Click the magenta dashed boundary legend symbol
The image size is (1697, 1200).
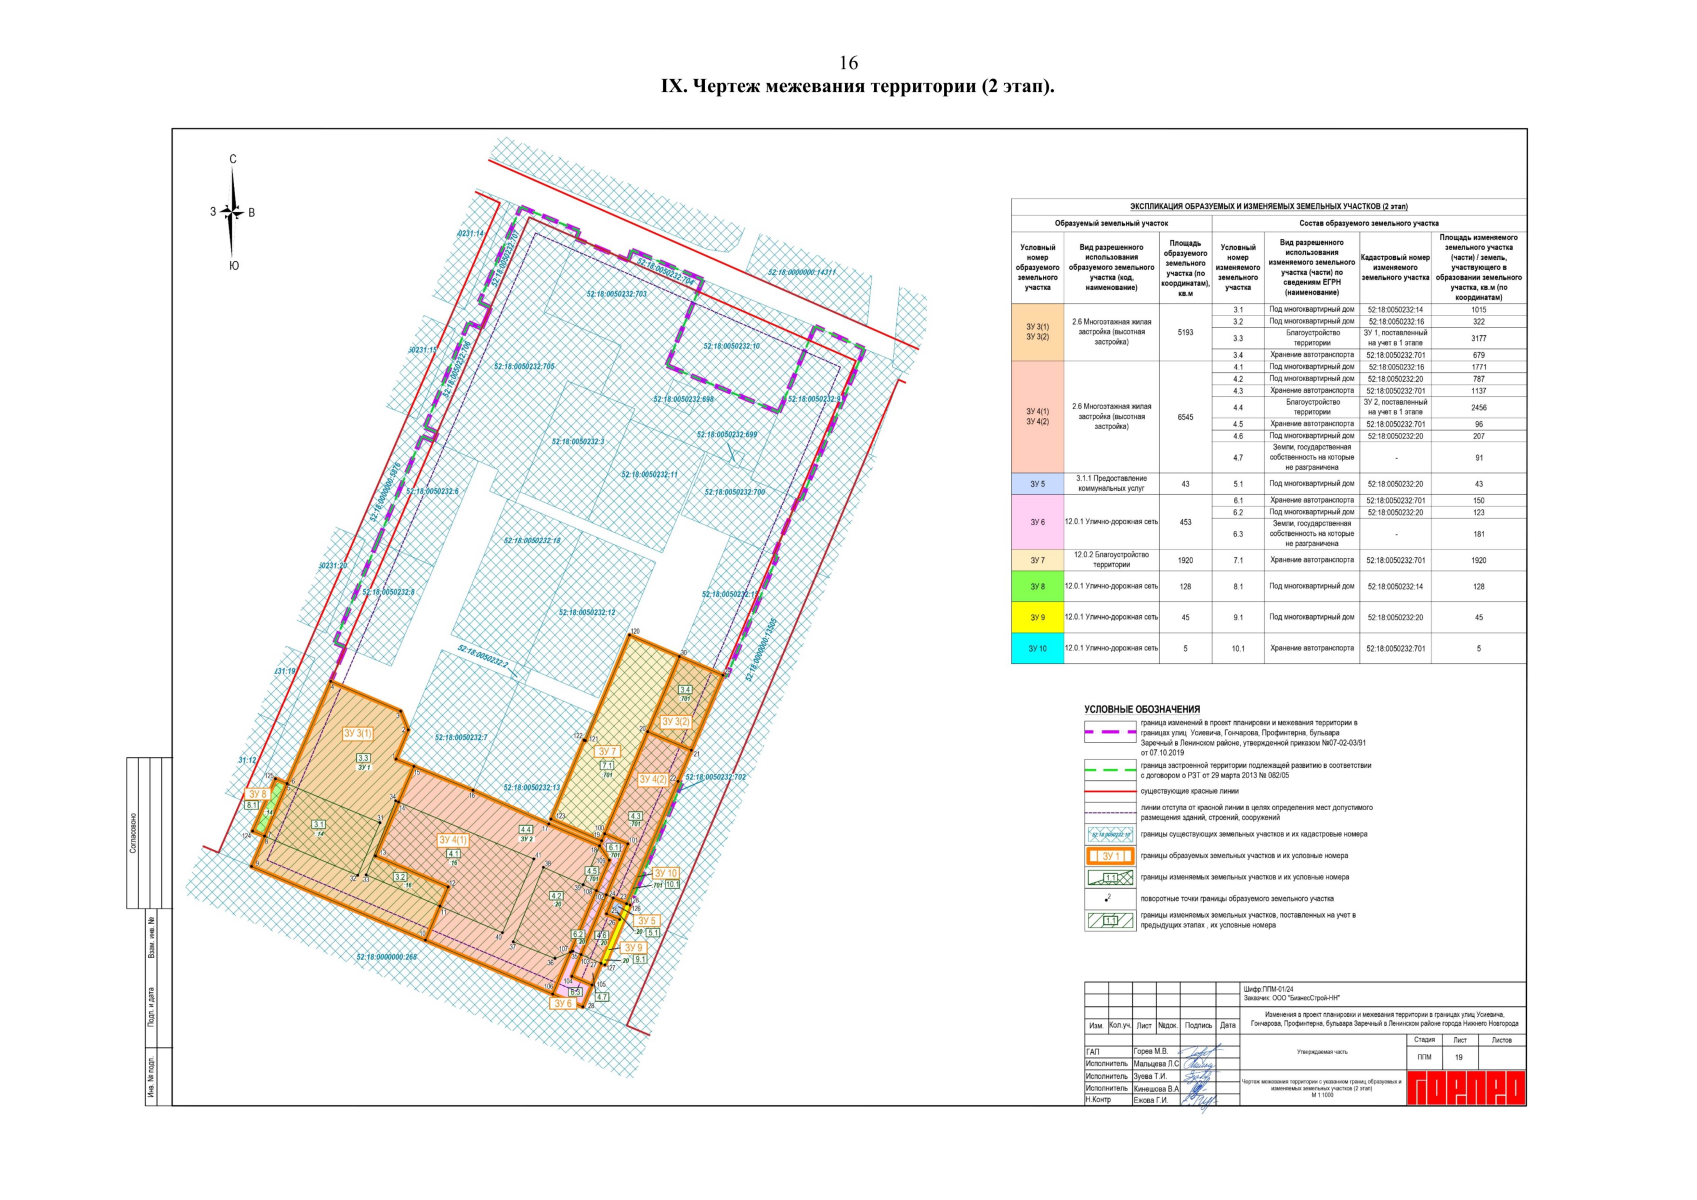tap(1110, 732)
